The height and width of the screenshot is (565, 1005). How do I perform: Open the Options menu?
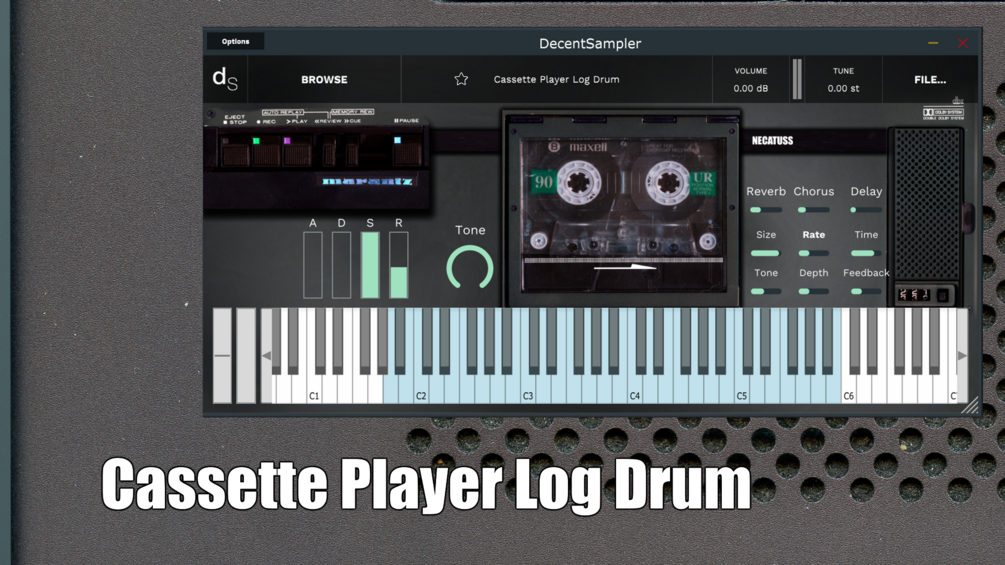(x=235, y=42)
